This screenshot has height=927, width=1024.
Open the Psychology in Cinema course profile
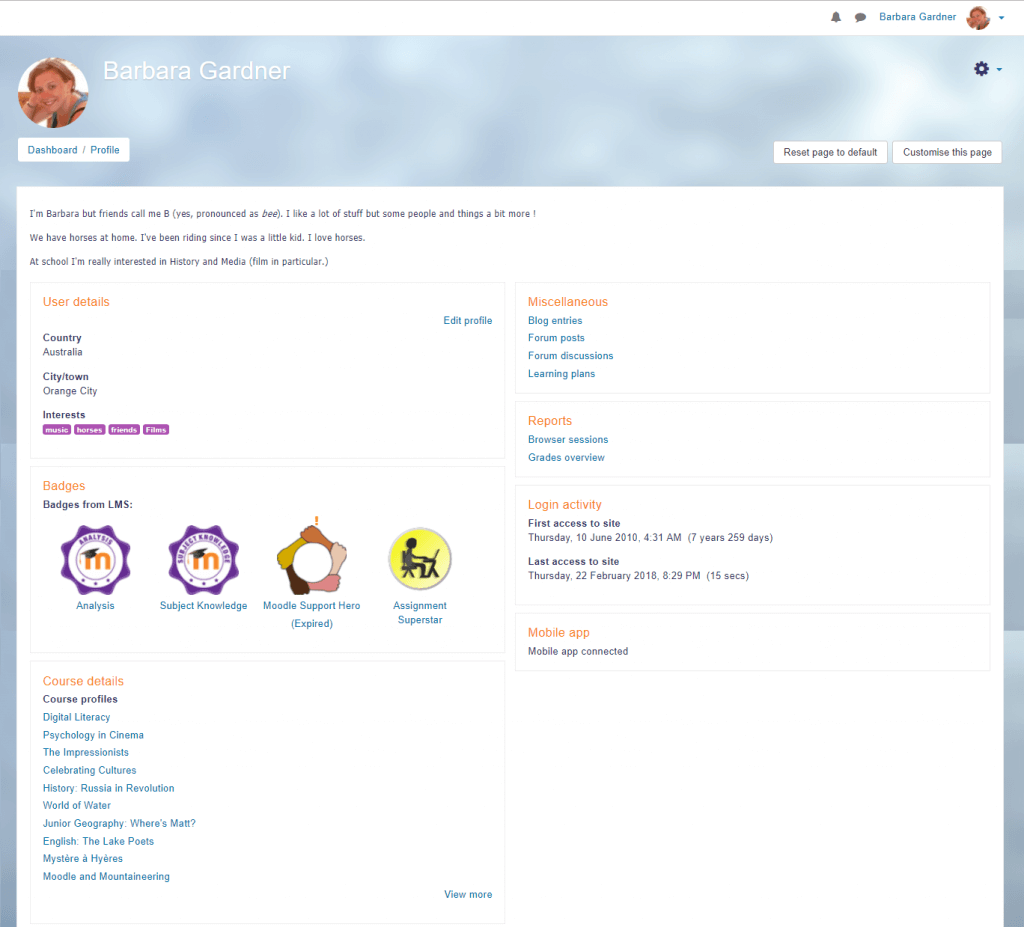[x=93, y=734]
